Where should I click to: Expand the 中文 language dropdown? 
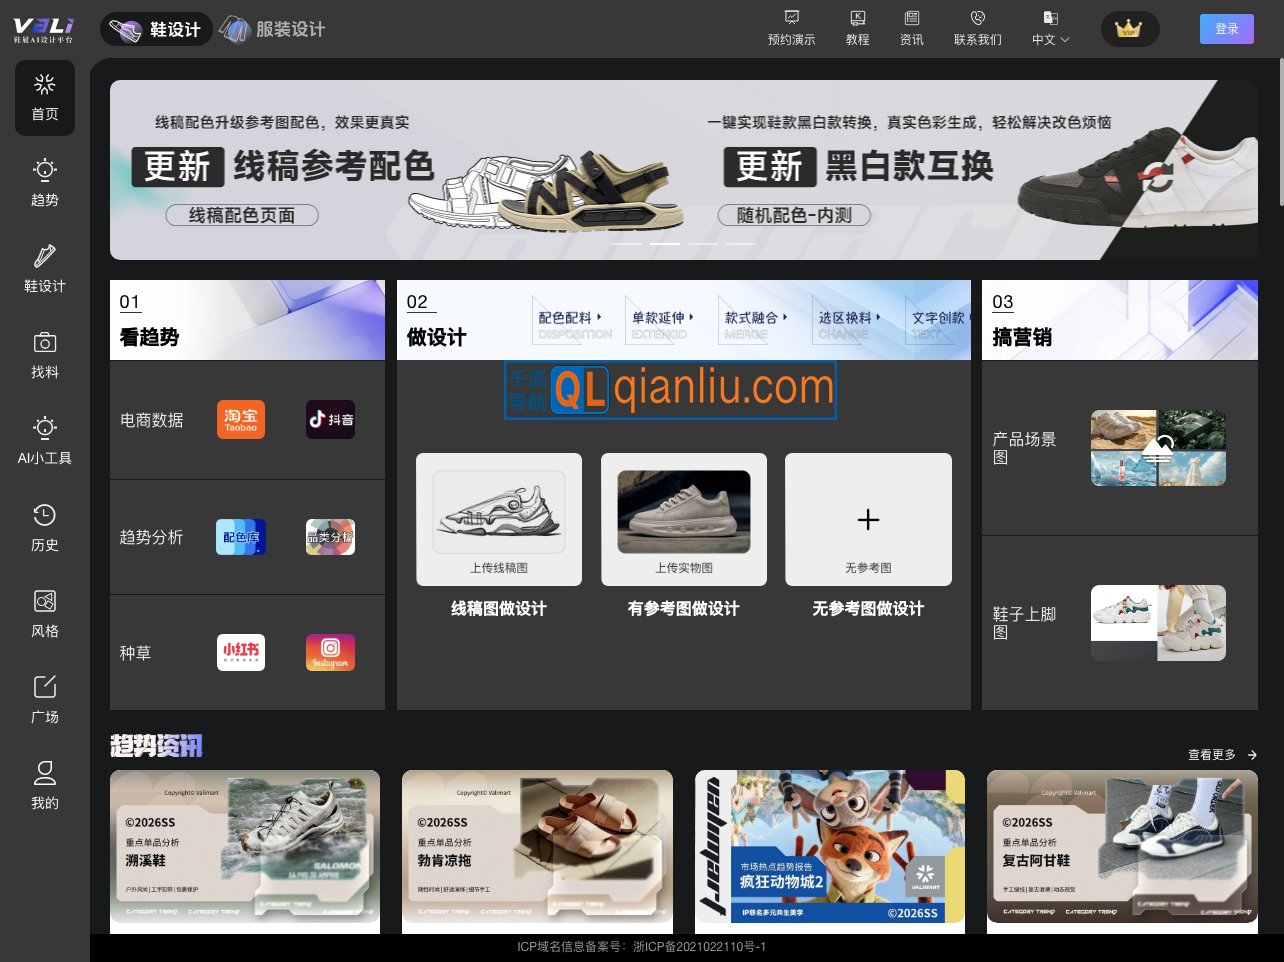(1049, 29)
